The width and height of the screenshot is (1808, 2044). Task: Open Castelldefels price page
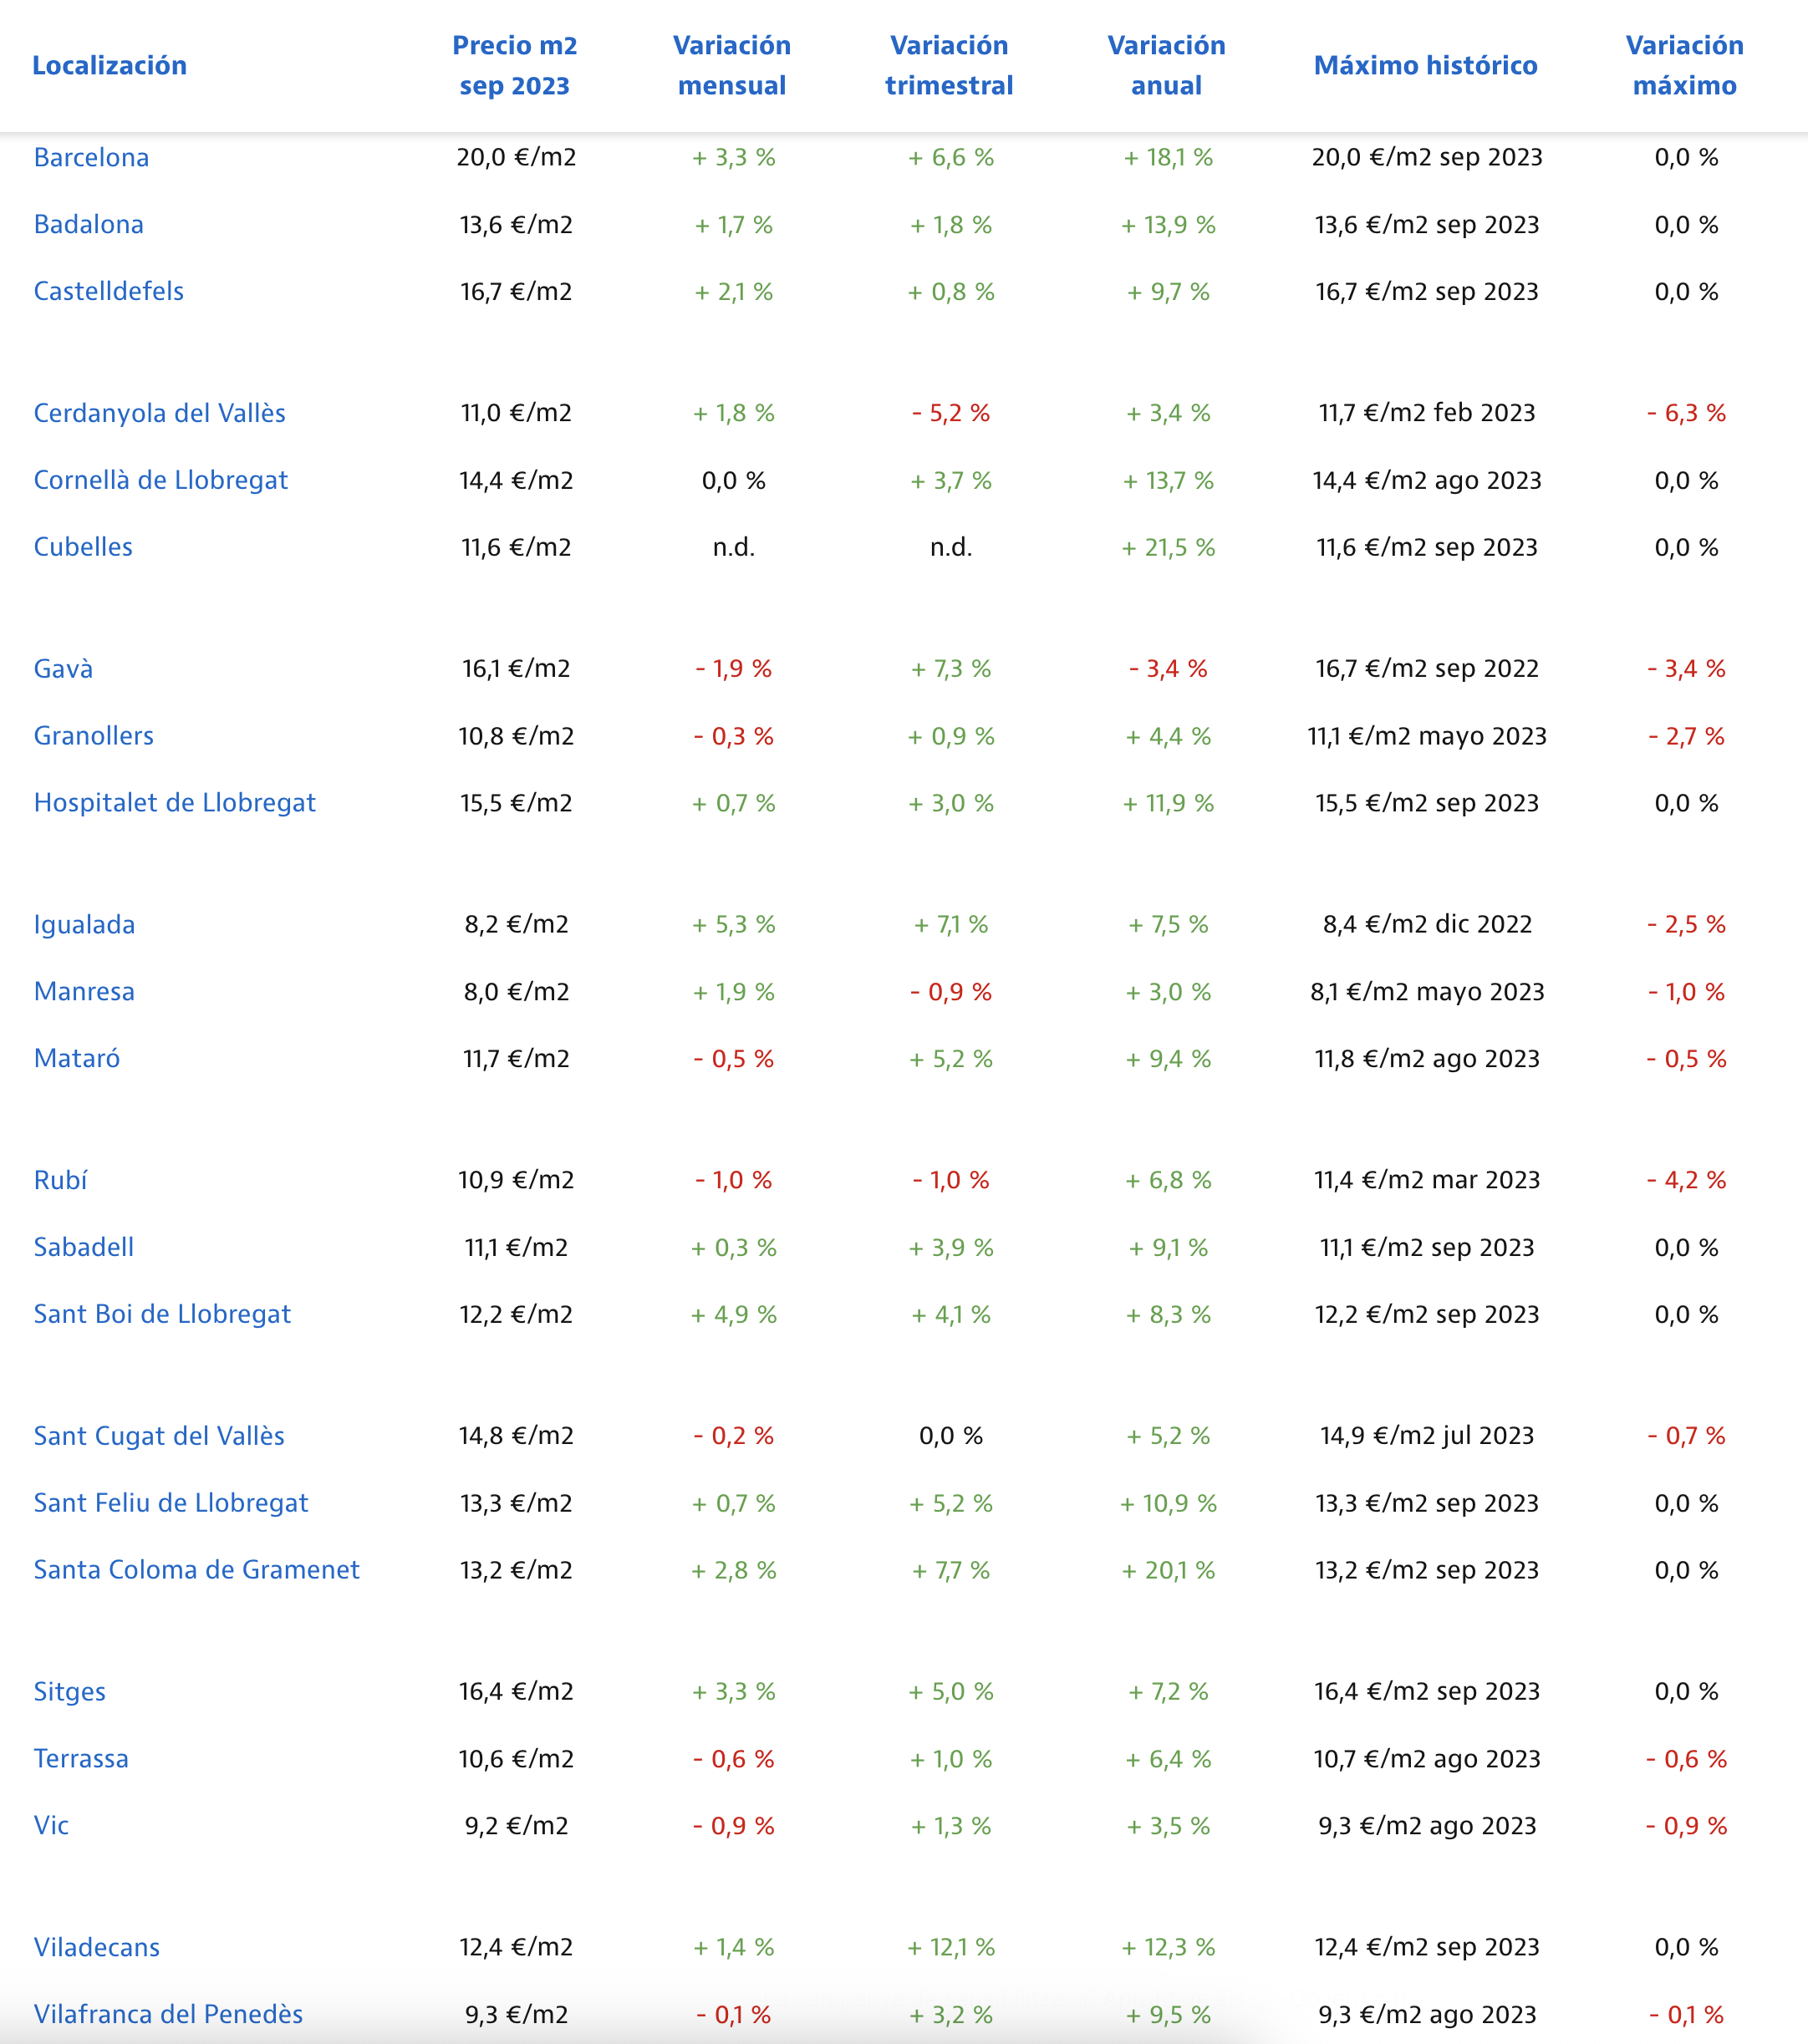click(x=108, y=292)
